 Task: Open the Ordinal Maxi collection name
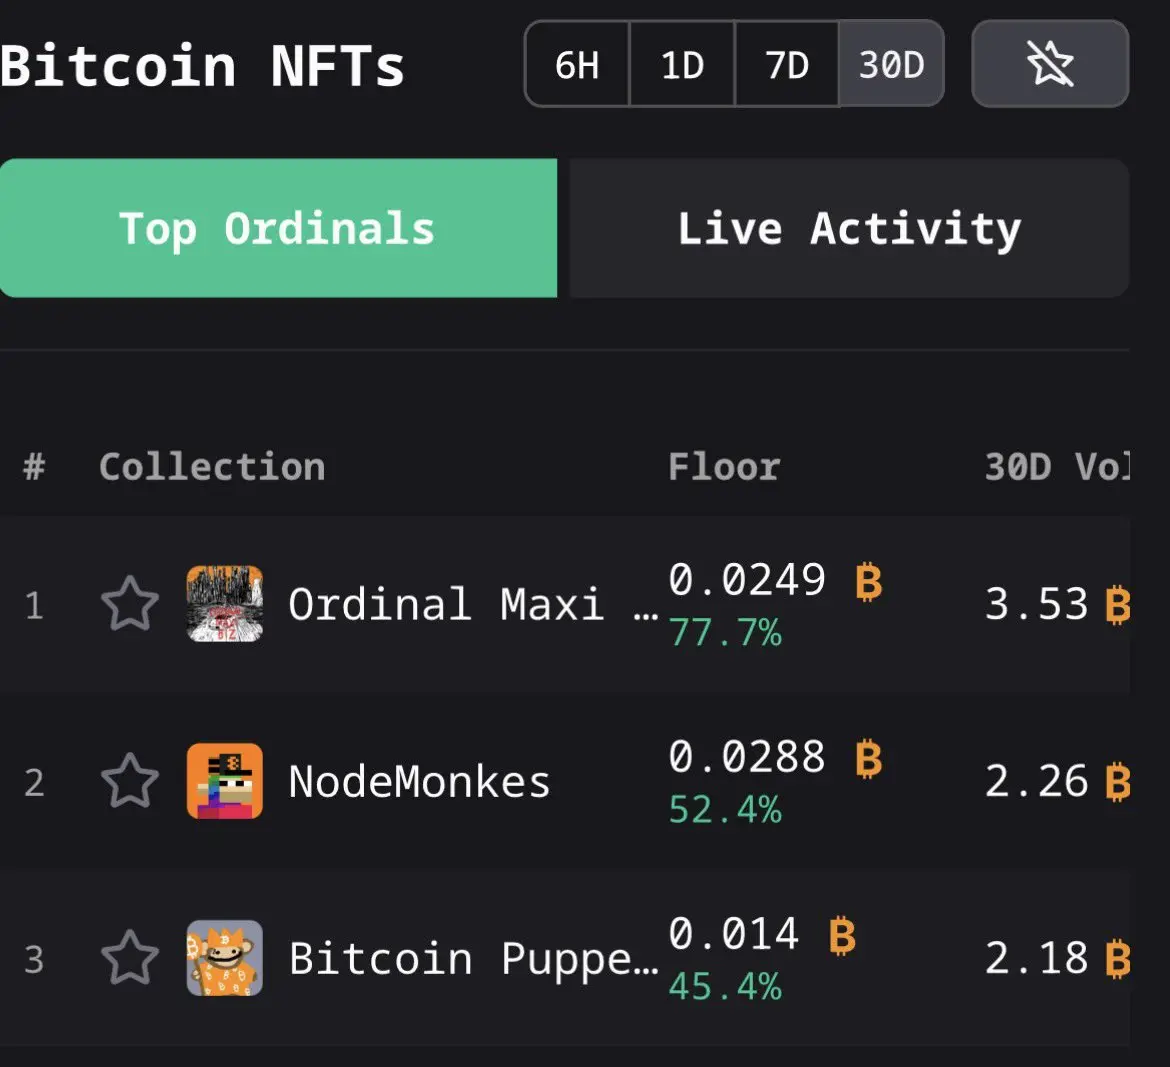click(446, 604)
